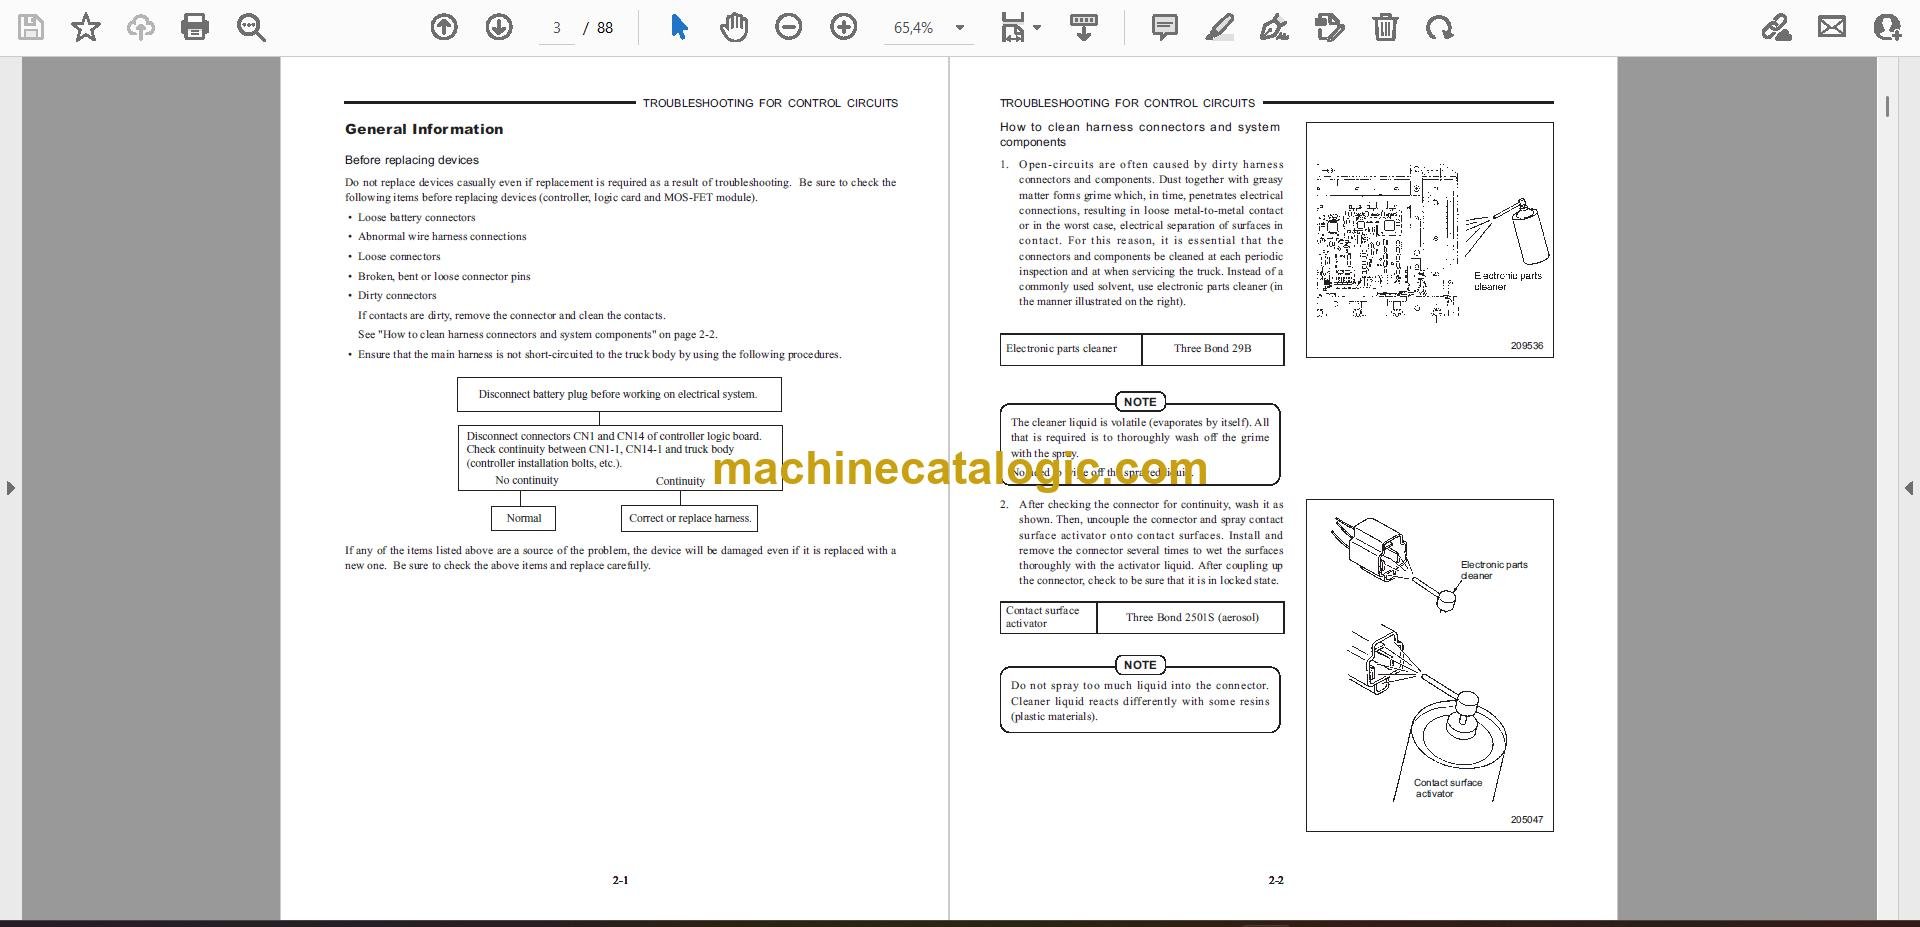Click 'Before replacing devices' subheading
Image resolution: width=1920 pixels, height=927 pixels.
coord(412,160)
